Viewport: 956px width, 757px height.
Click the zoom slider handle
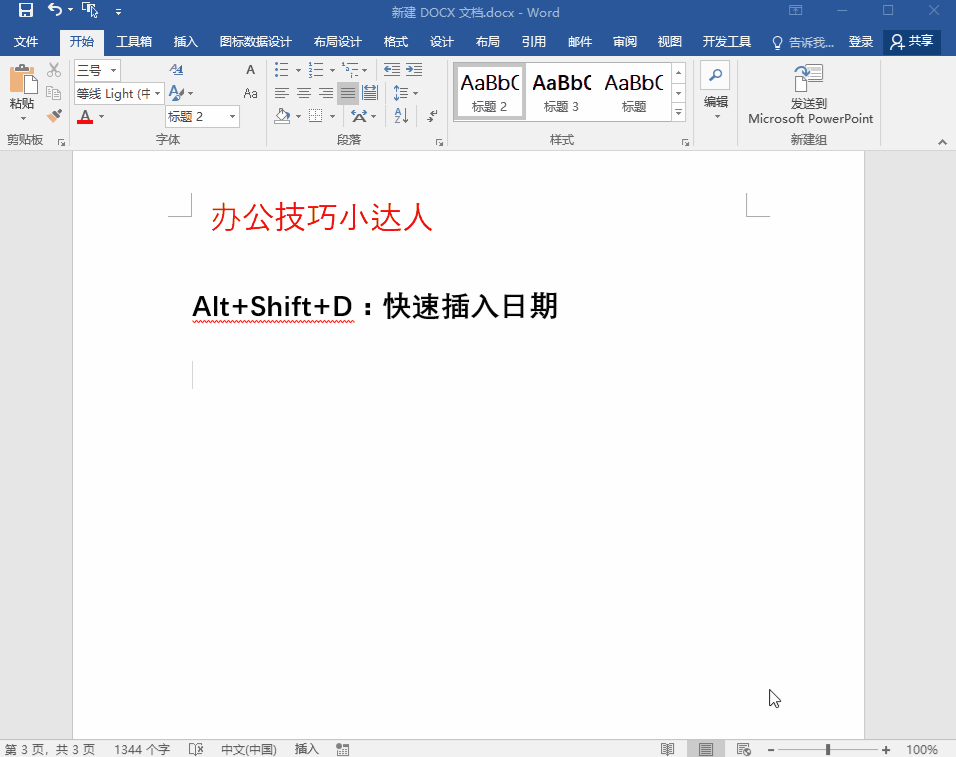point(828,749)
